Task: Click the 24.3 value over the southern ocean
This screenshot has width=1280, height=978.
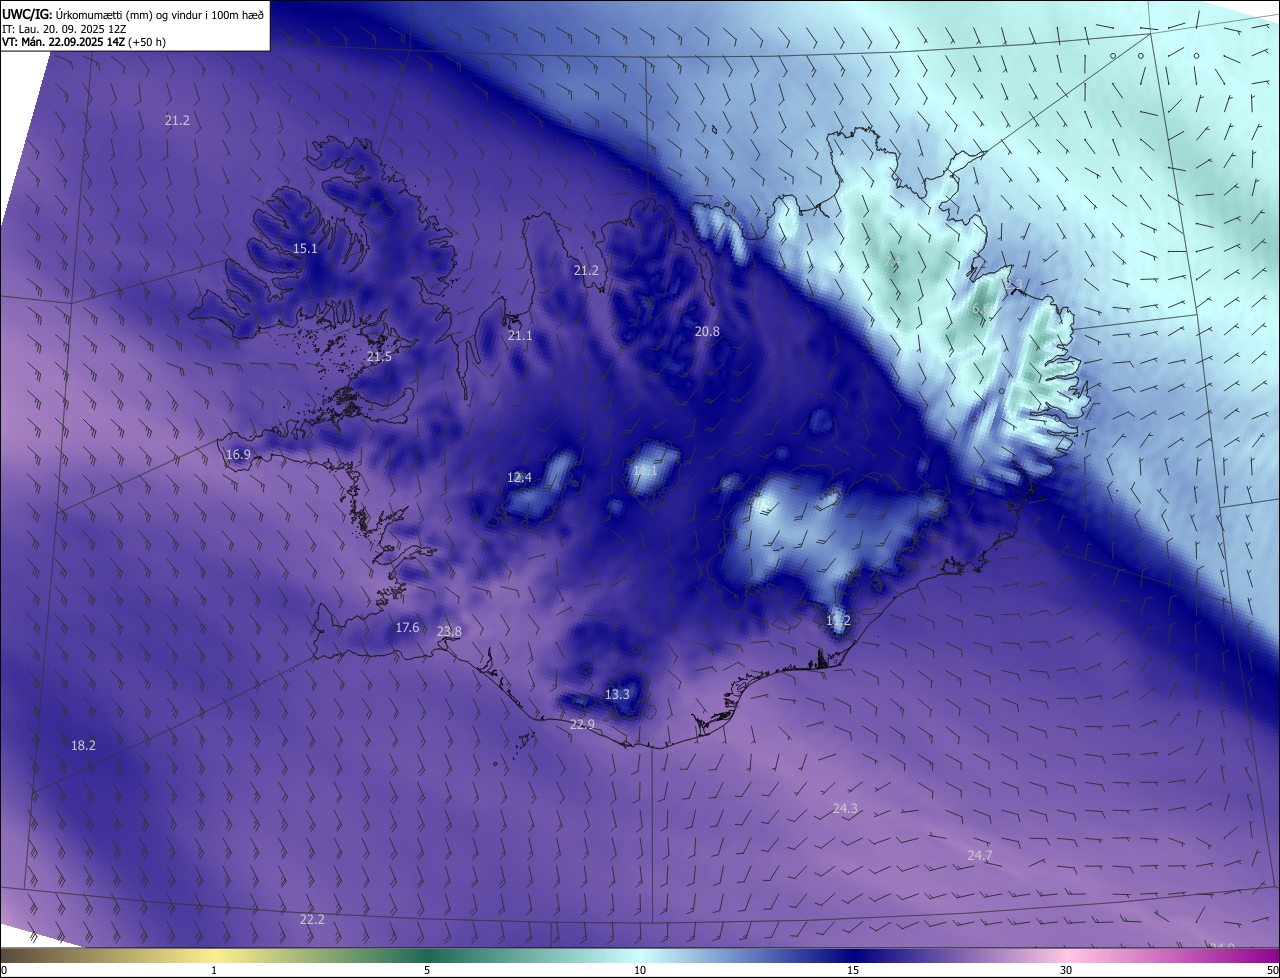Action: pos(845,808)
